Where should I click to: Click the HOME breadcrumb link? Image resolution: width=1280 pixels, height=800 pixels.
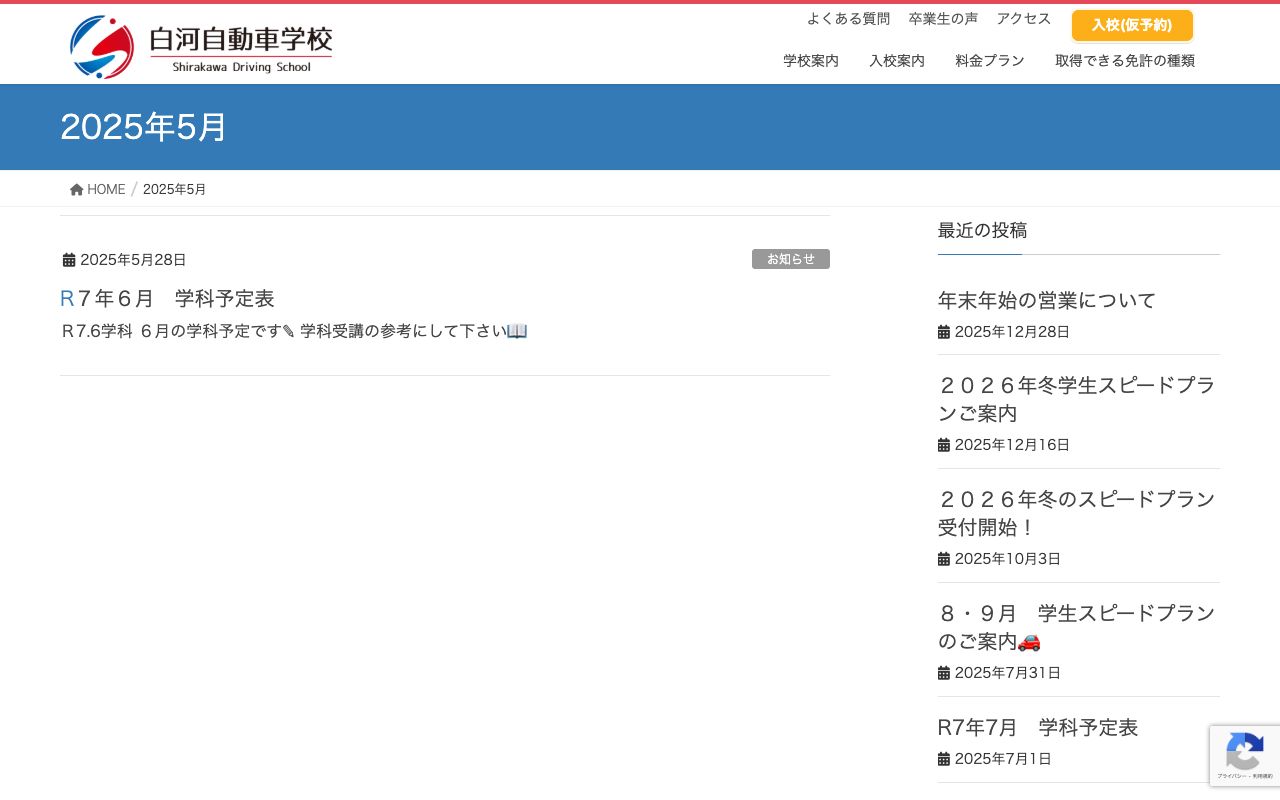point(106,189)
